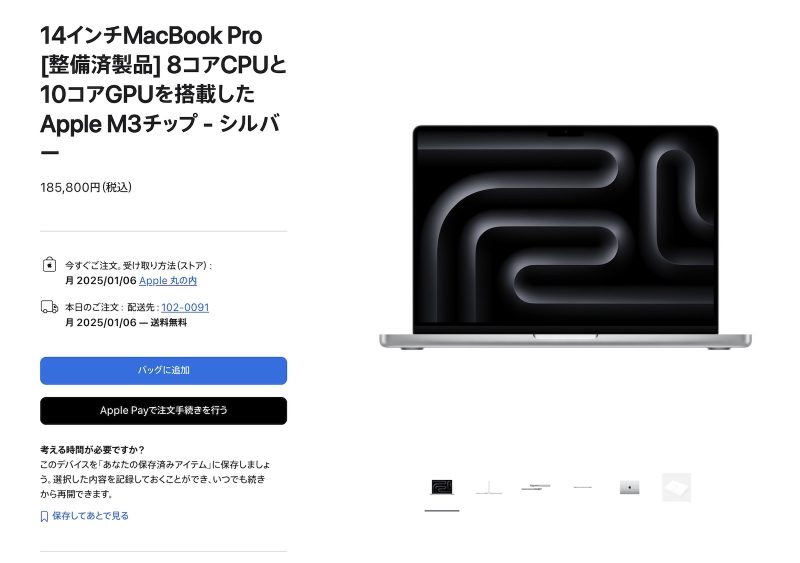Screen dimensions: 800x563
Task: Select the side-profile open laptop thumbnail
Action: click(489, 487)
